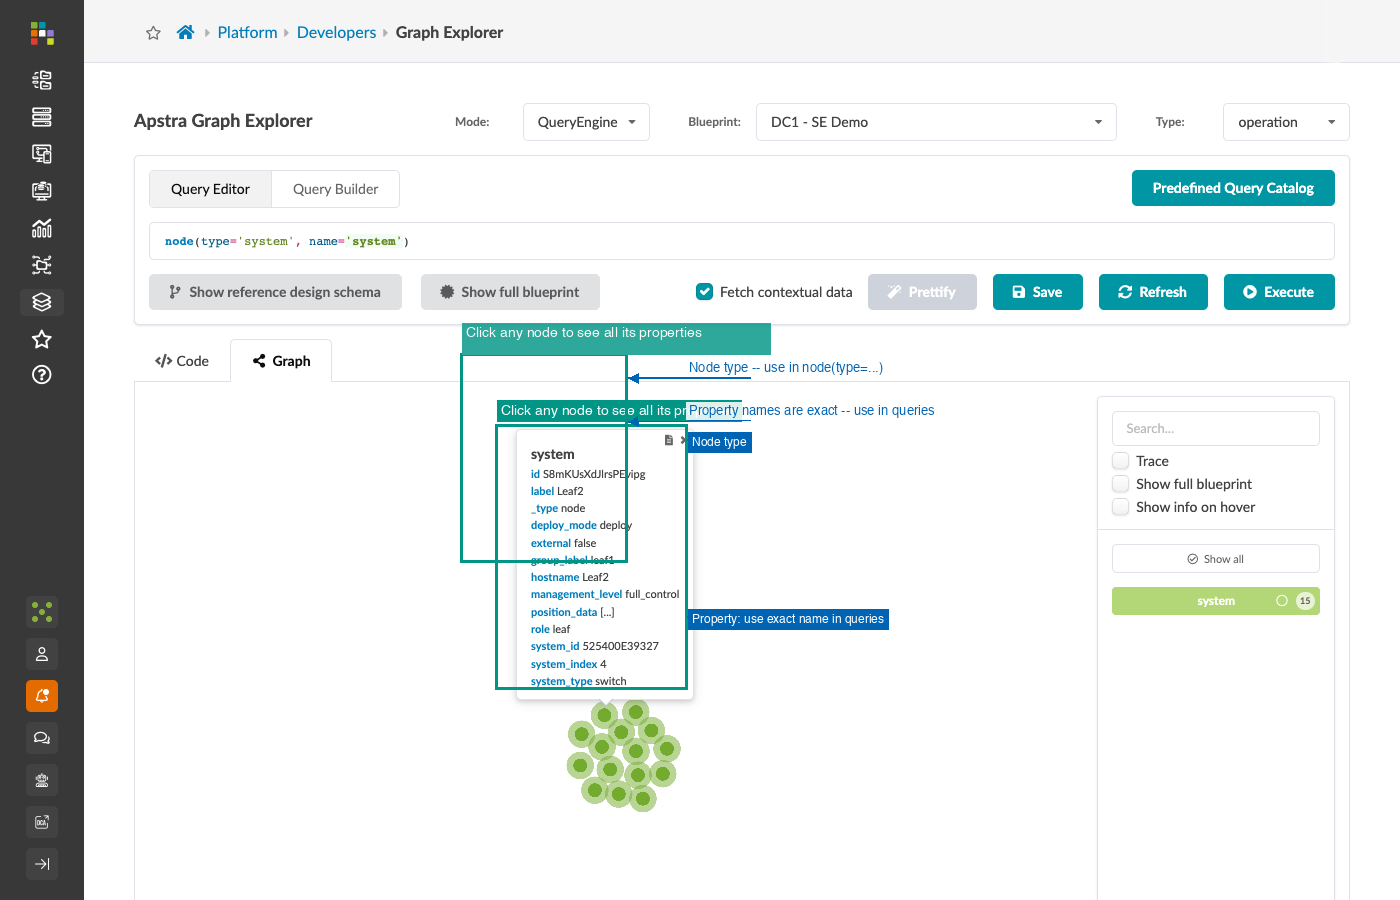Image resolution: width=1400 pixels, height=900 pixels.
Task: Click the label Leaf2 property row
Action: [557, 491]
